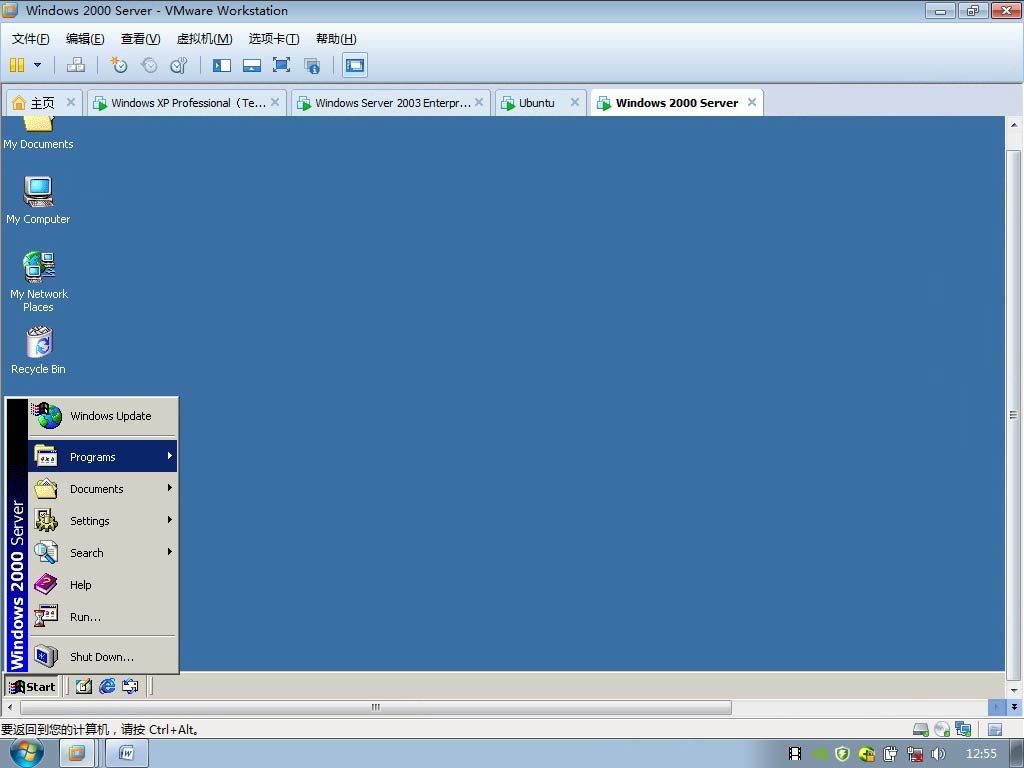Open Help from the Start menu
The image size is (1024, 768).
(103, 584)
